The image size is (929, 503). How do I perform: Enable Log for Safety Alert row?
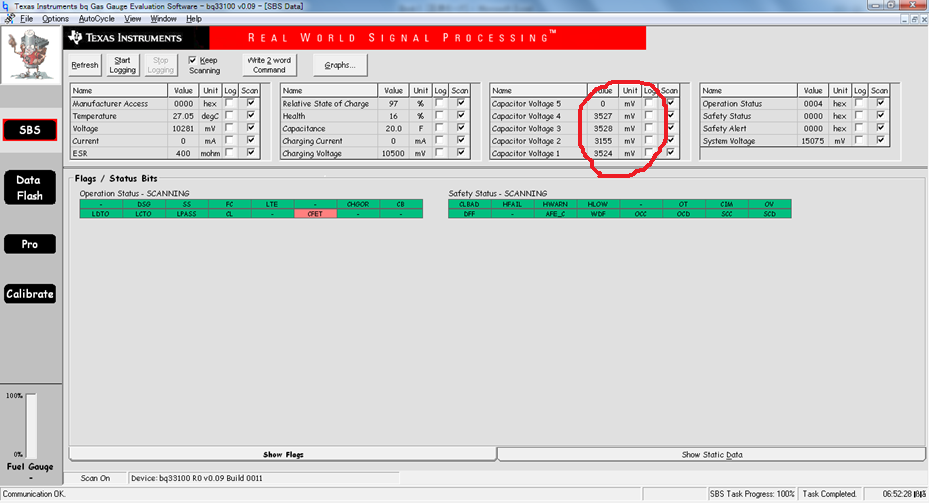[x=859, y=128]
